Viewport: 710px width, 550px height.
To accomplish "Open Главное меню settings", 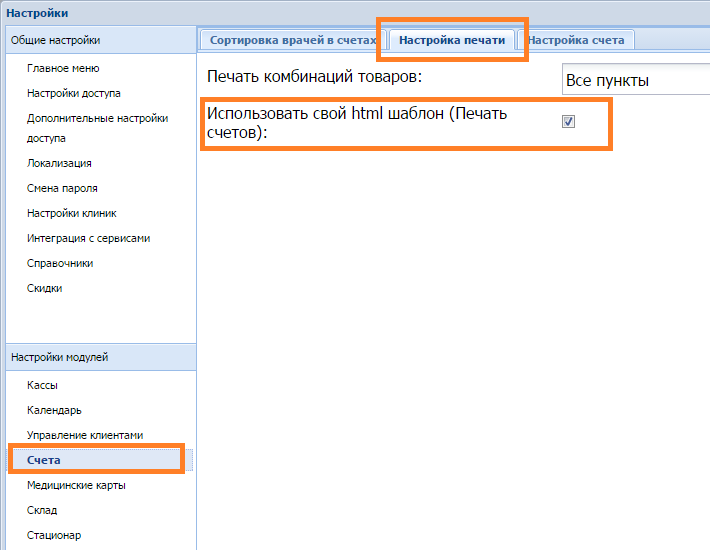I will tap(63, 68).
